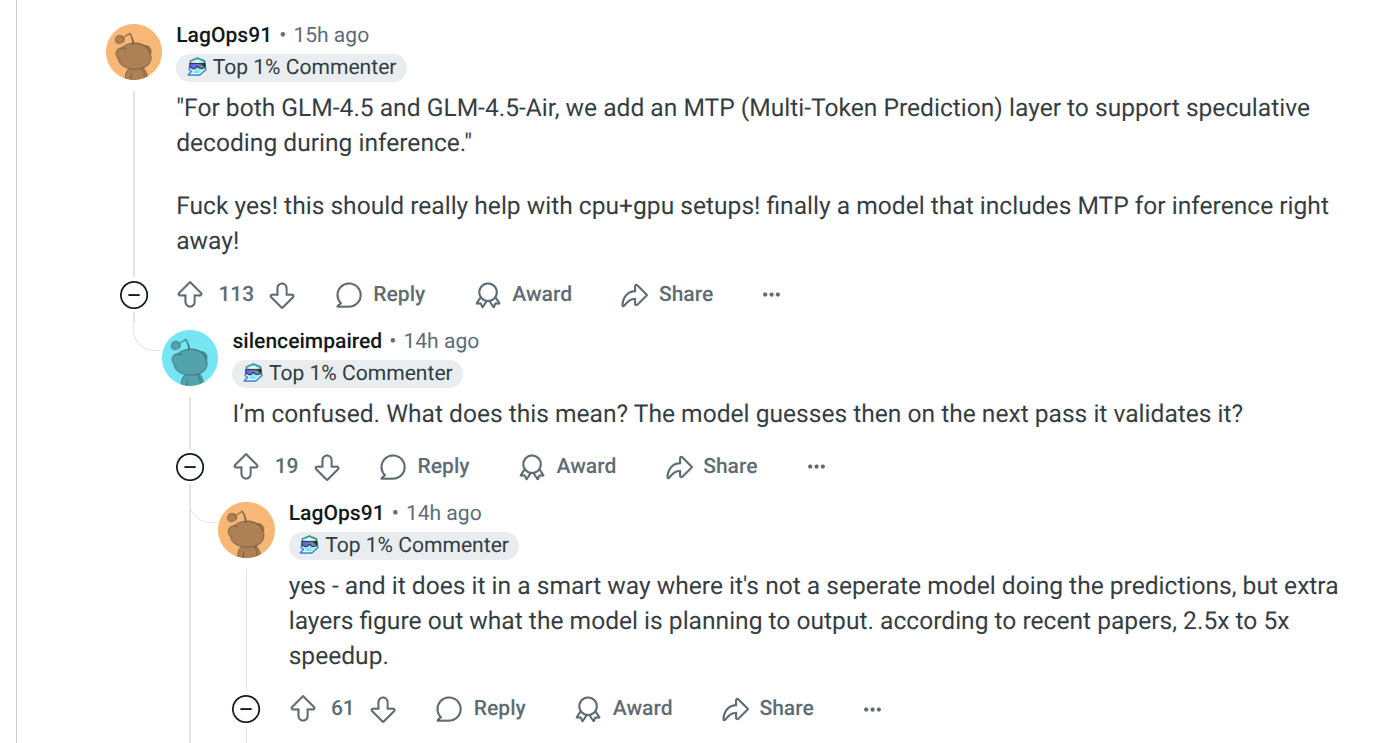Open more options on top comment
Viewport: 1393px width, 743px height.
[771, 295]
